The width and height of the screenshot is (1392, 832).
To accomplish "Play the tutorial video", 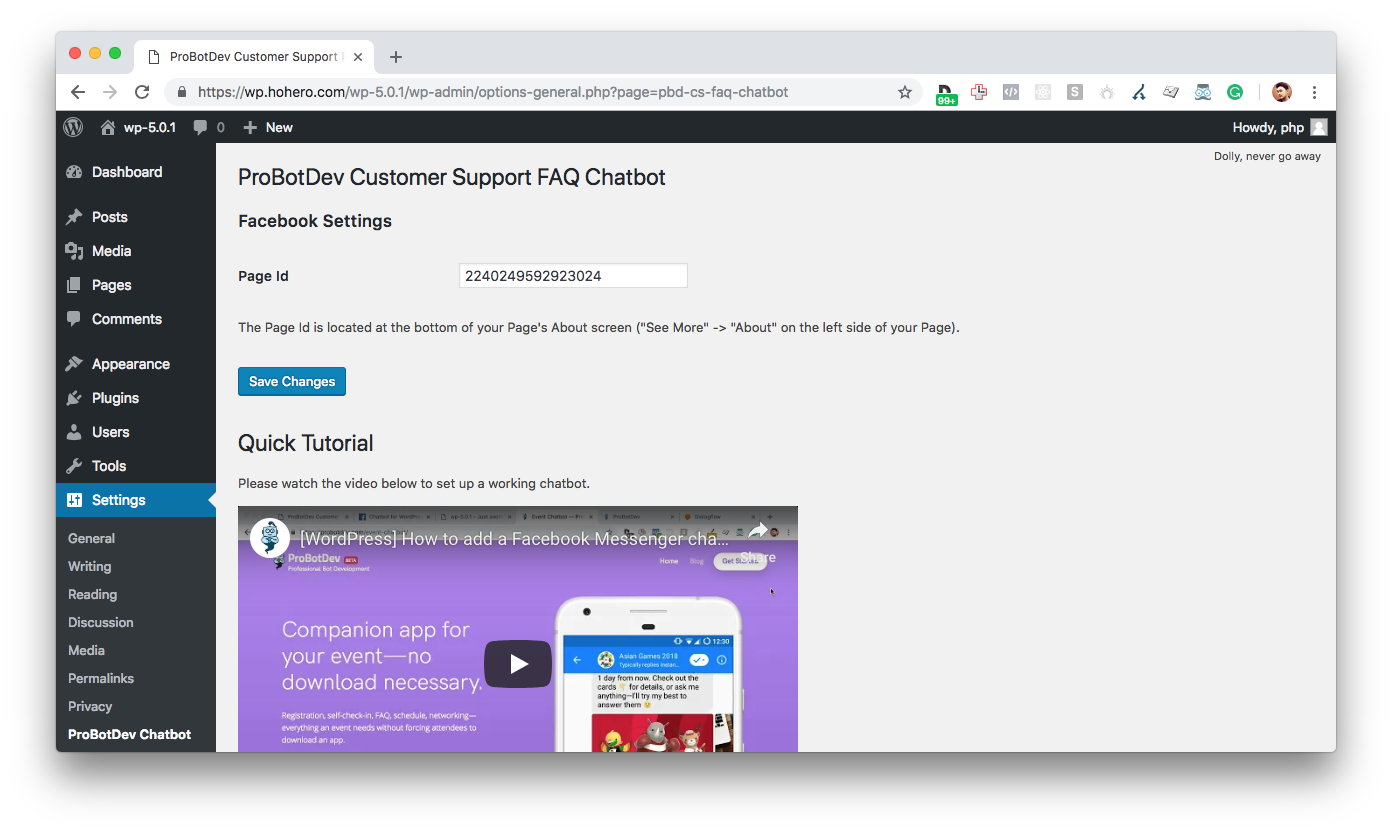I will coord(518,664).
